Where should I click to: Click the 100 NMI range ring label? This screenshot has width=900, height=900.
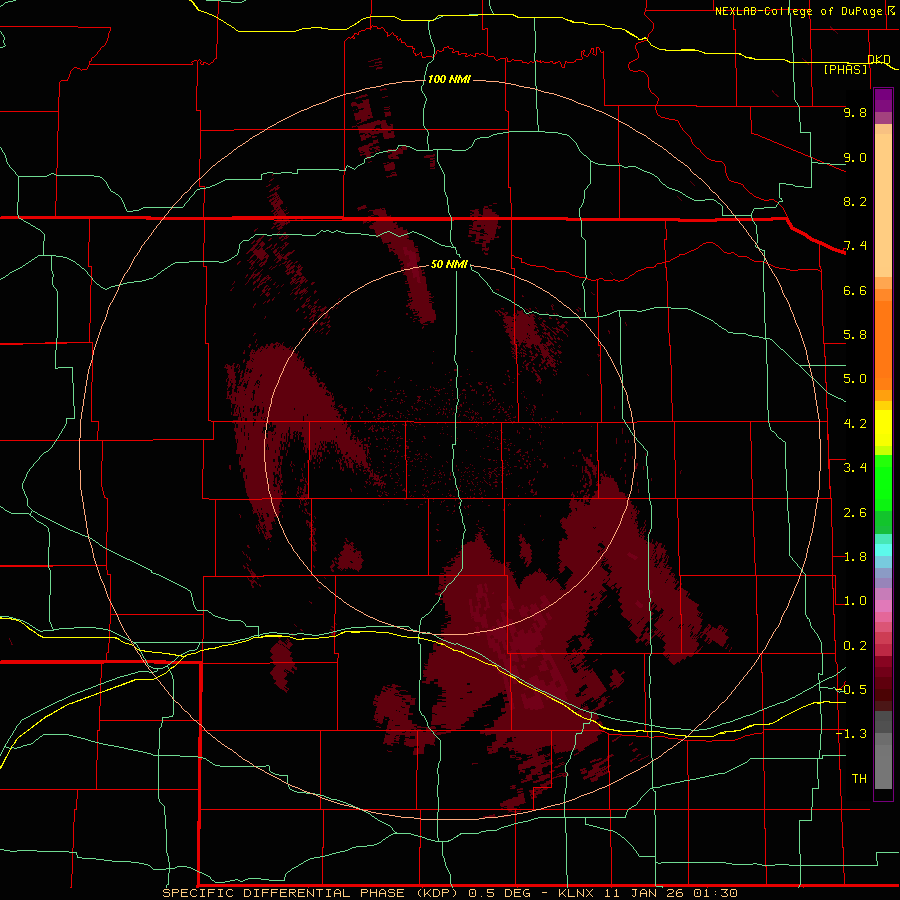click(449, 79)
